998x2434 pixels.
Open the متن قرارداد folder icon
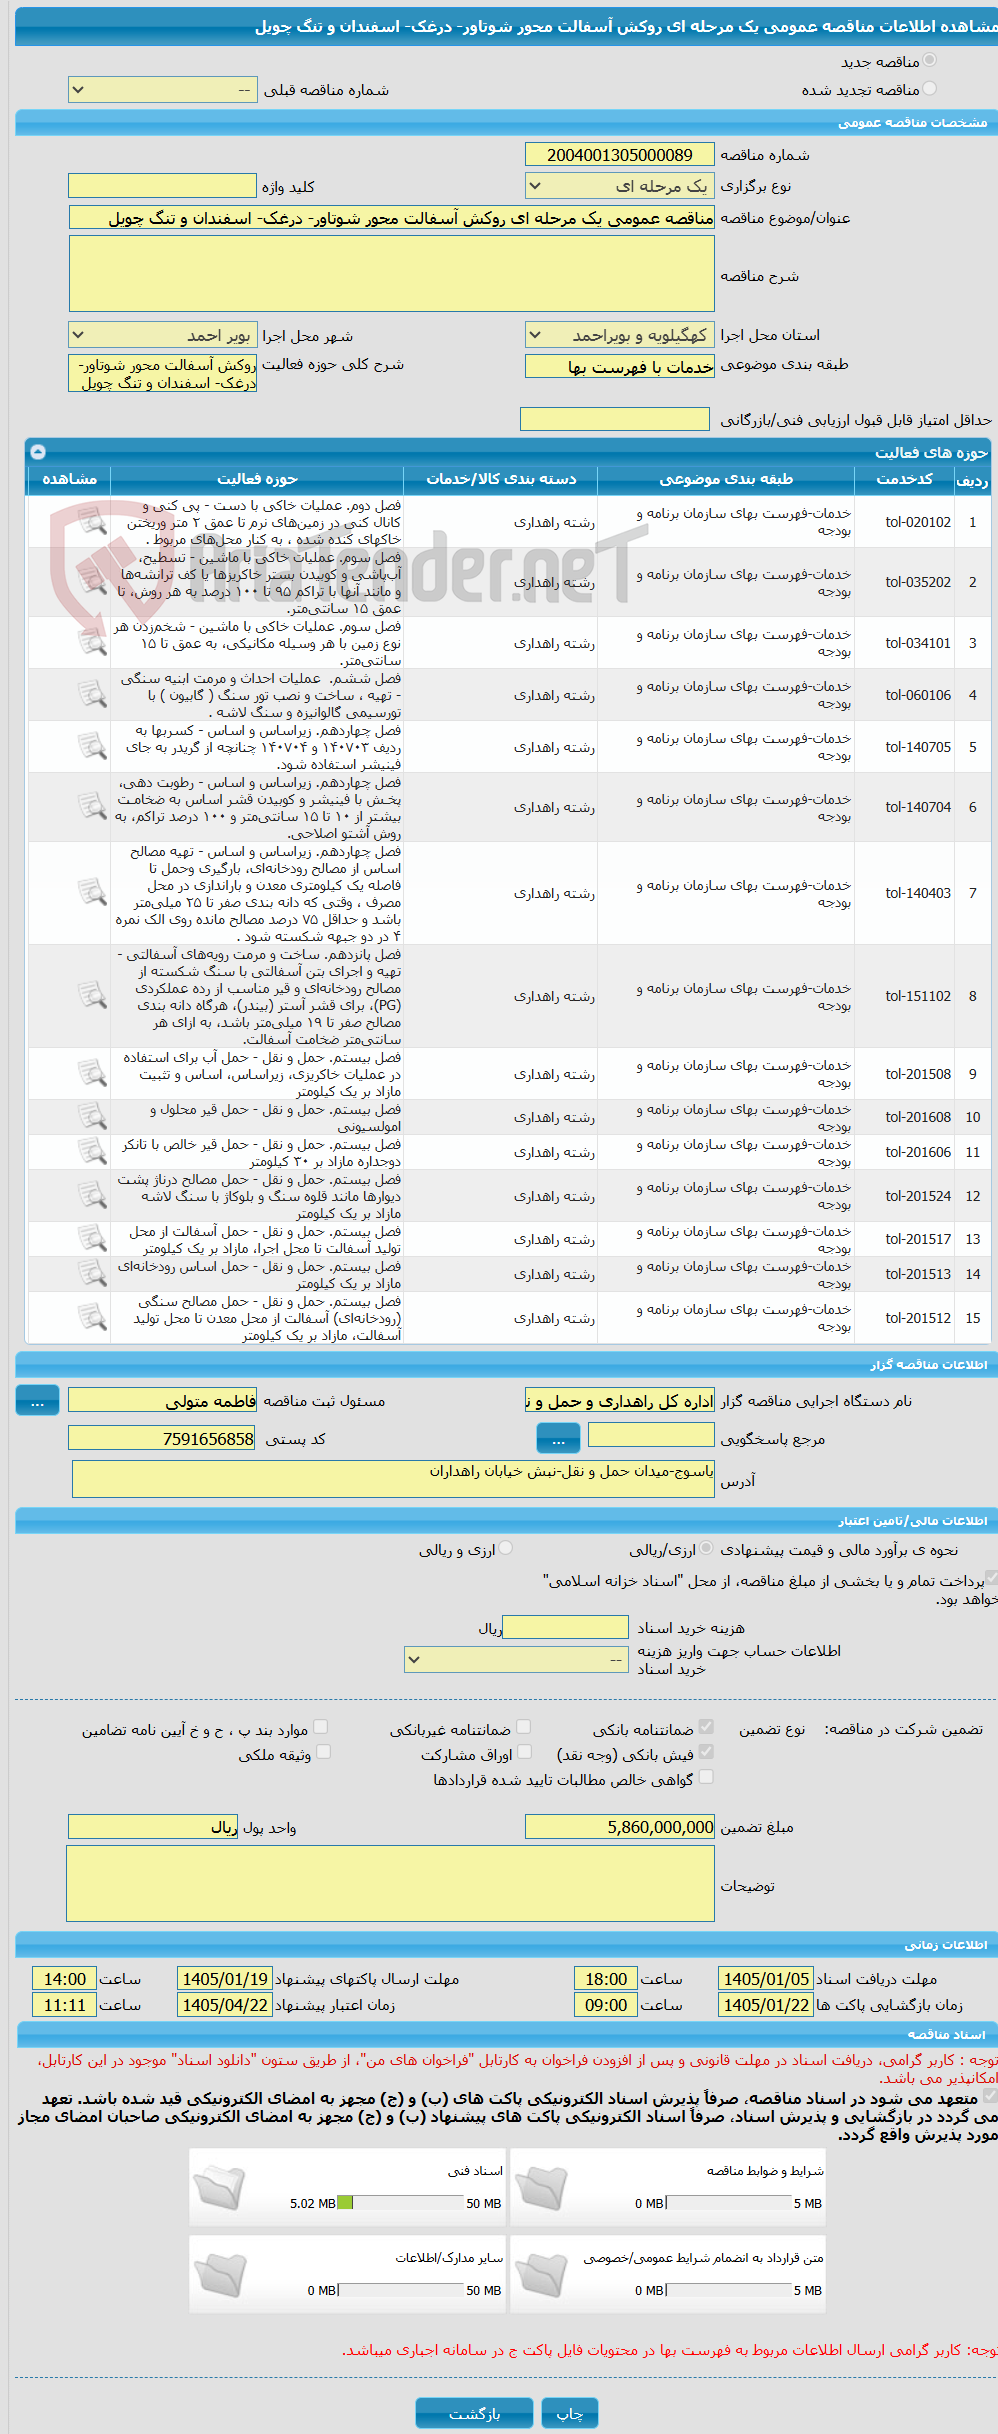(541, 2274)
